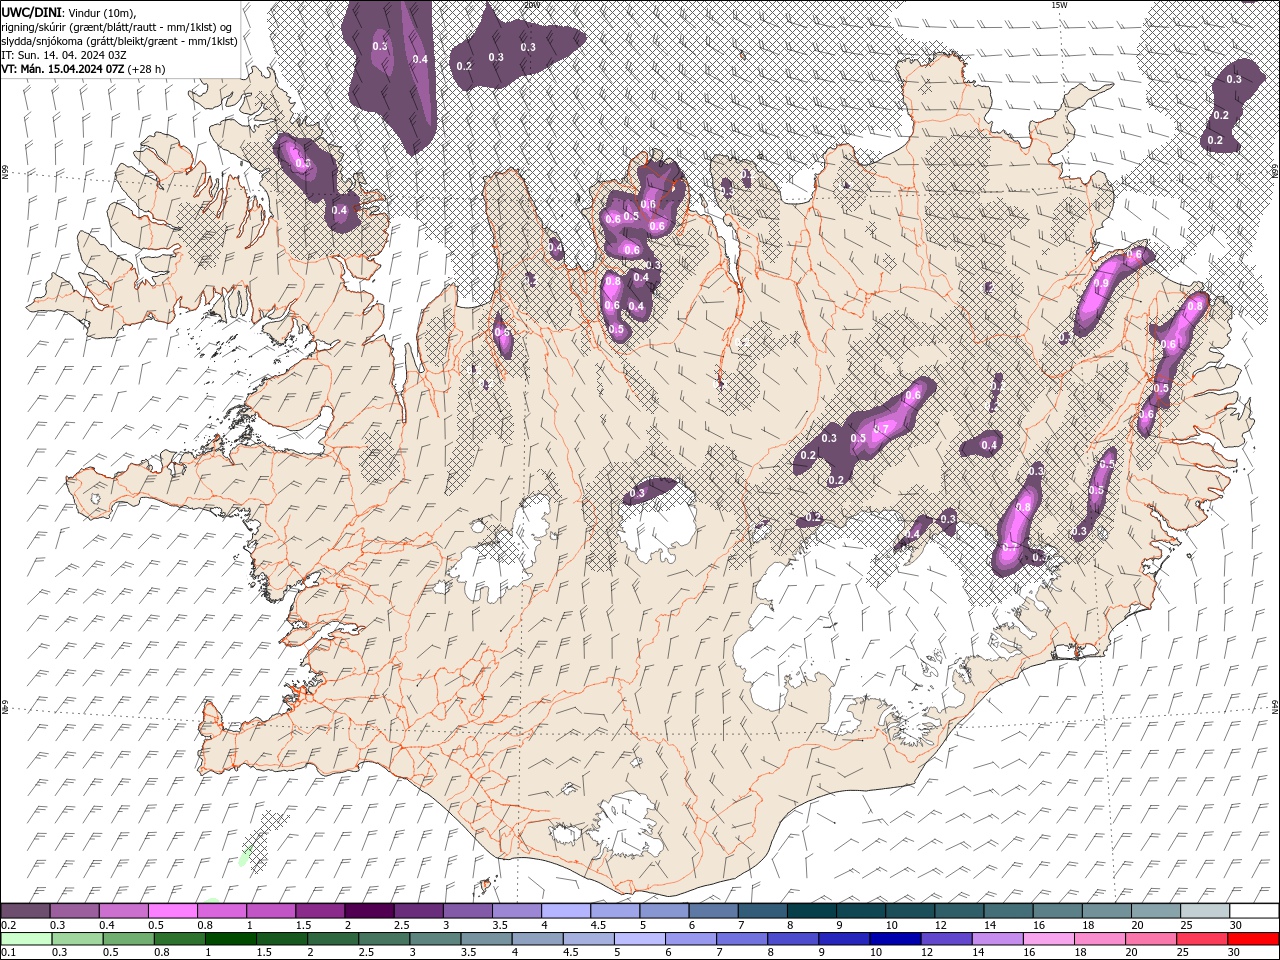
Task: Click the dark teal upper-scale swatch between 9 and 10
Action: pyautogui.click(x=861, y=911)
